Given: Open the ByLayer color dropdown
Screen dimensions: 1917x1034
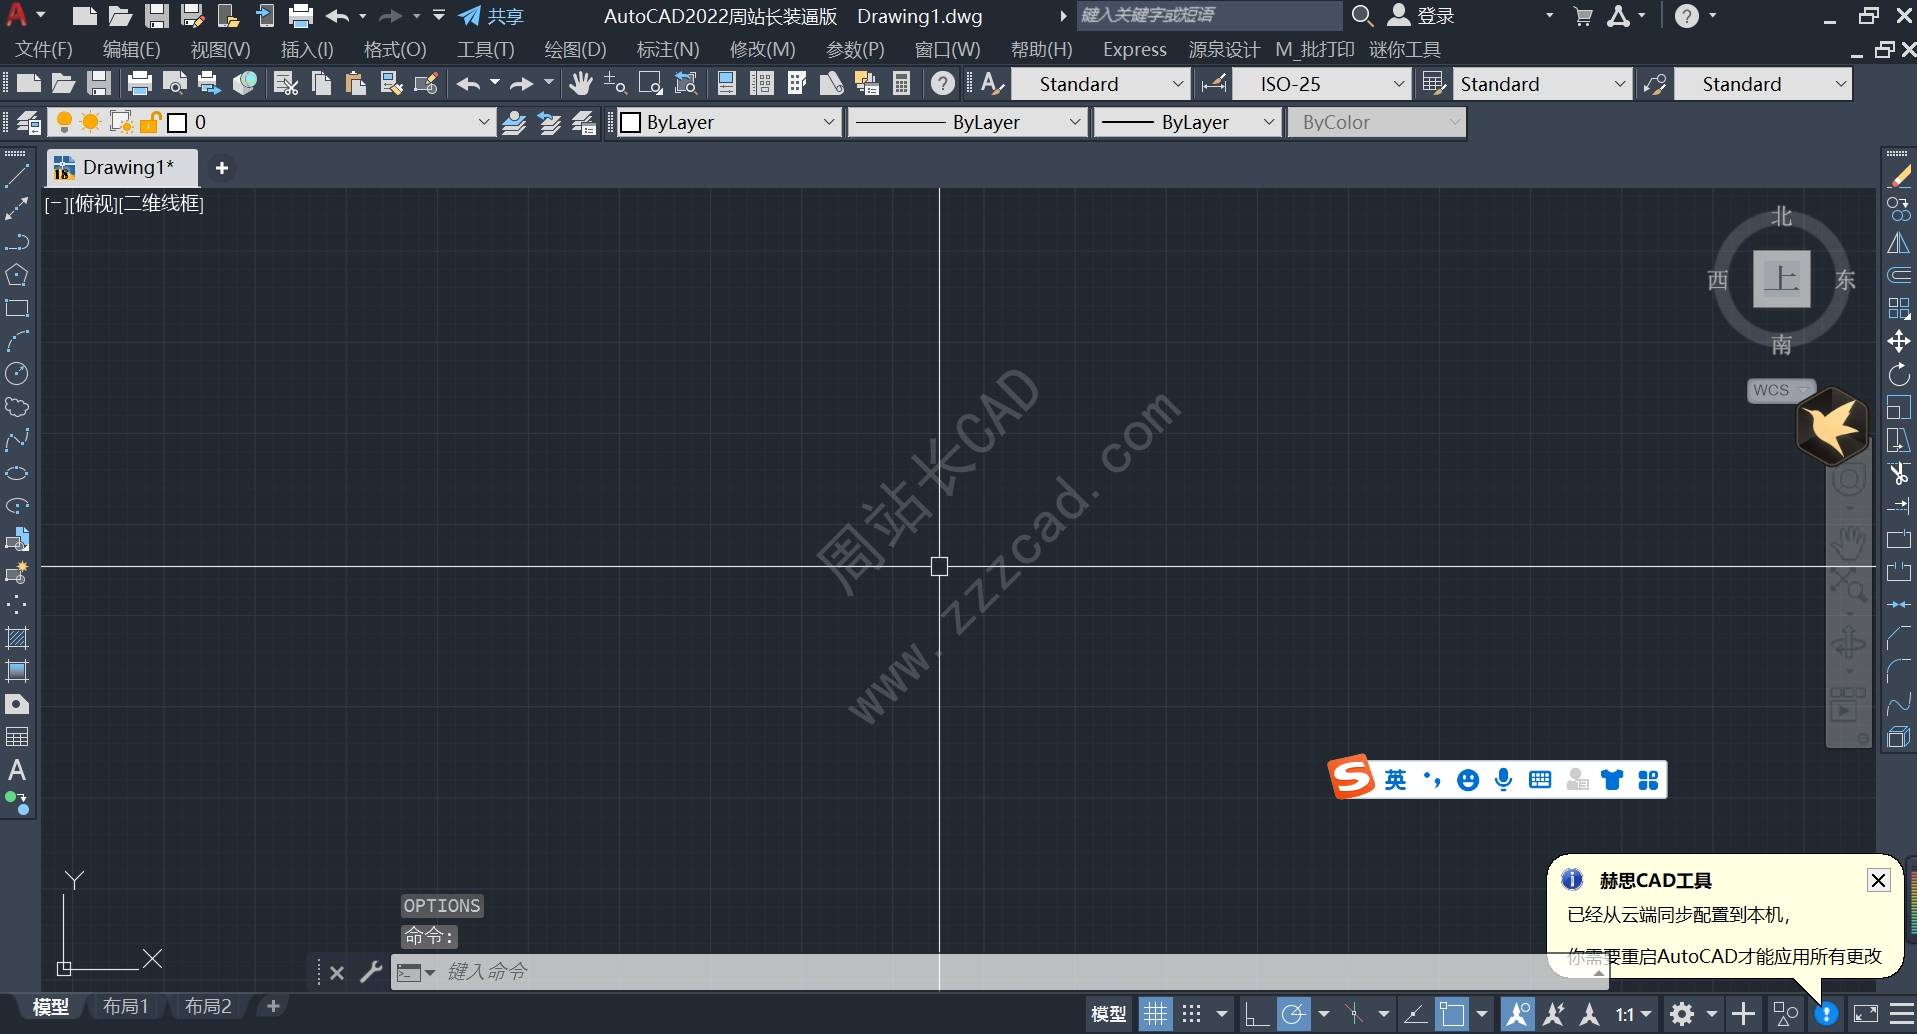Looking at the screenshot, I should [x=728, y=122].
